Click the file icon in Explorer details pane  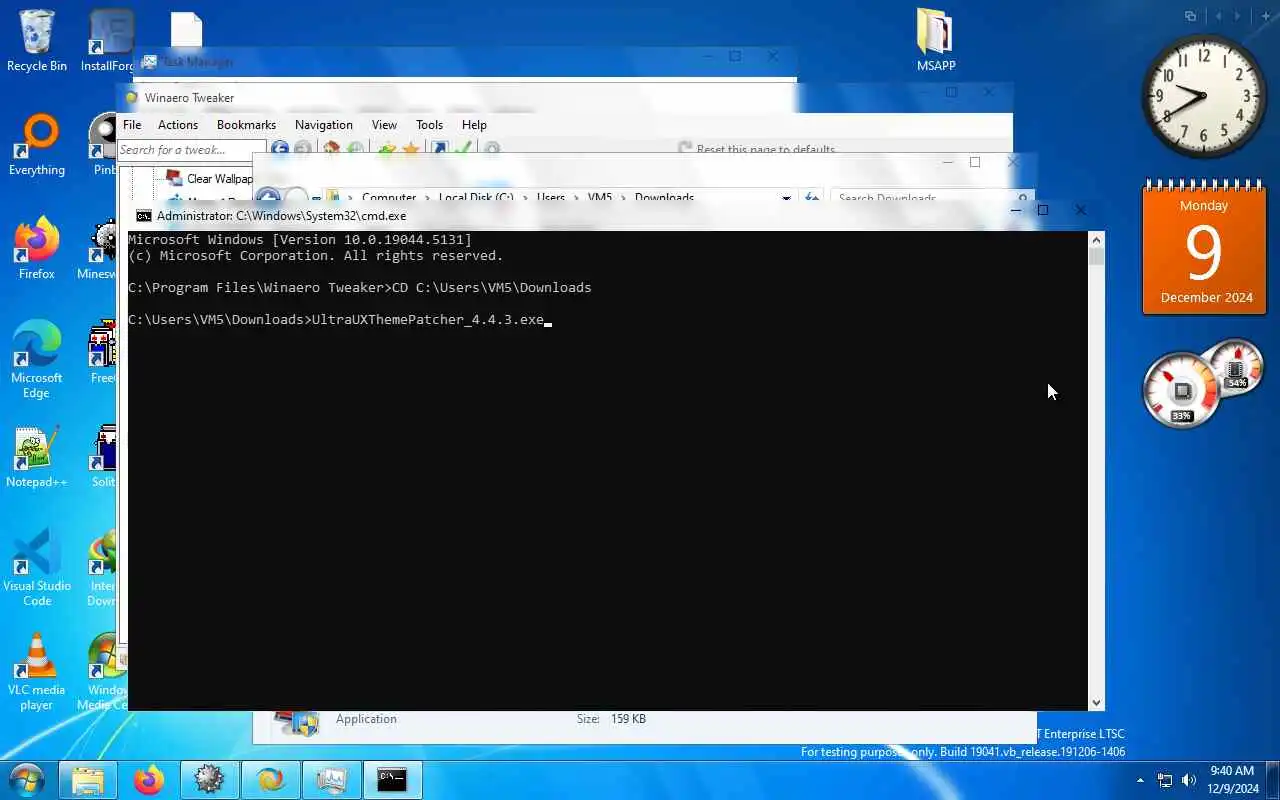click(296, 722)
